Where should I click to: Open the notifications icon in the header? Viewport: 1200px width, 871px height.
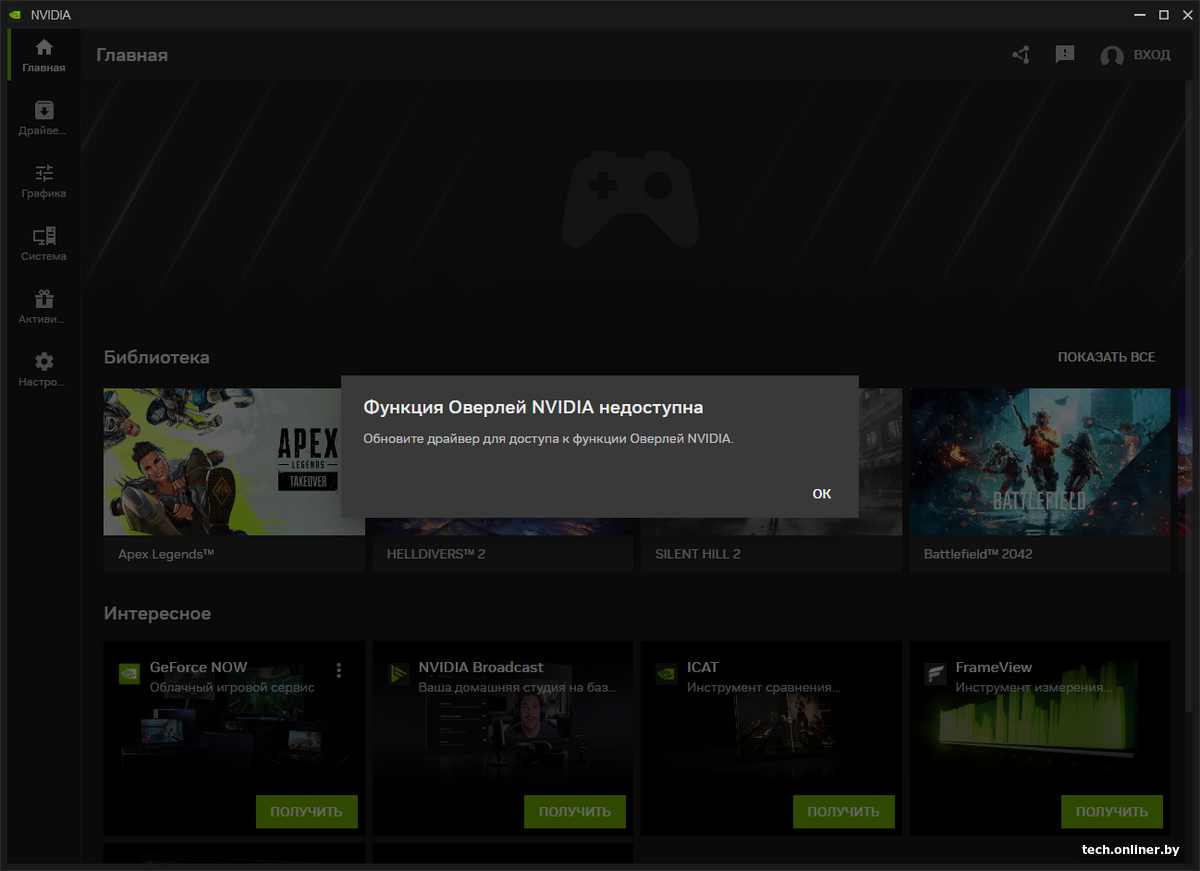(x=1065, y=55)
